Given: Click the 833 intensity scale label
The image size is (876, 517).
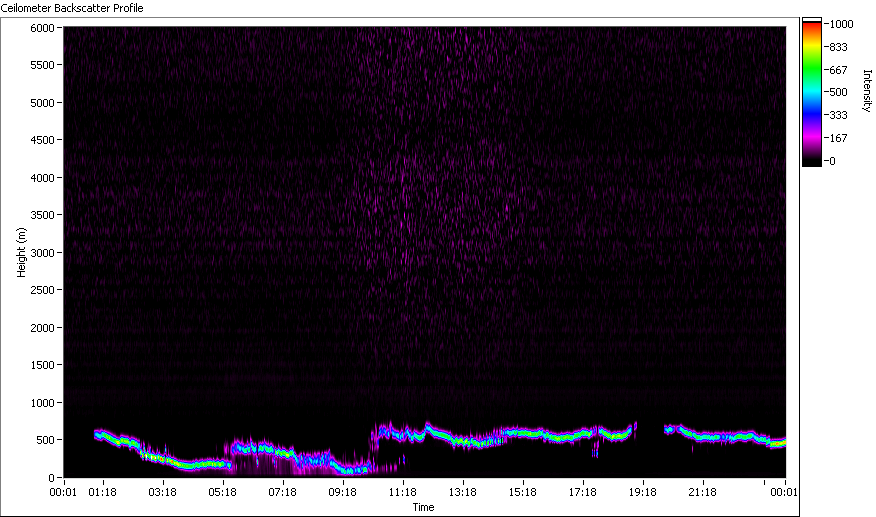Looking at the screenshot, I should (839, 47).
